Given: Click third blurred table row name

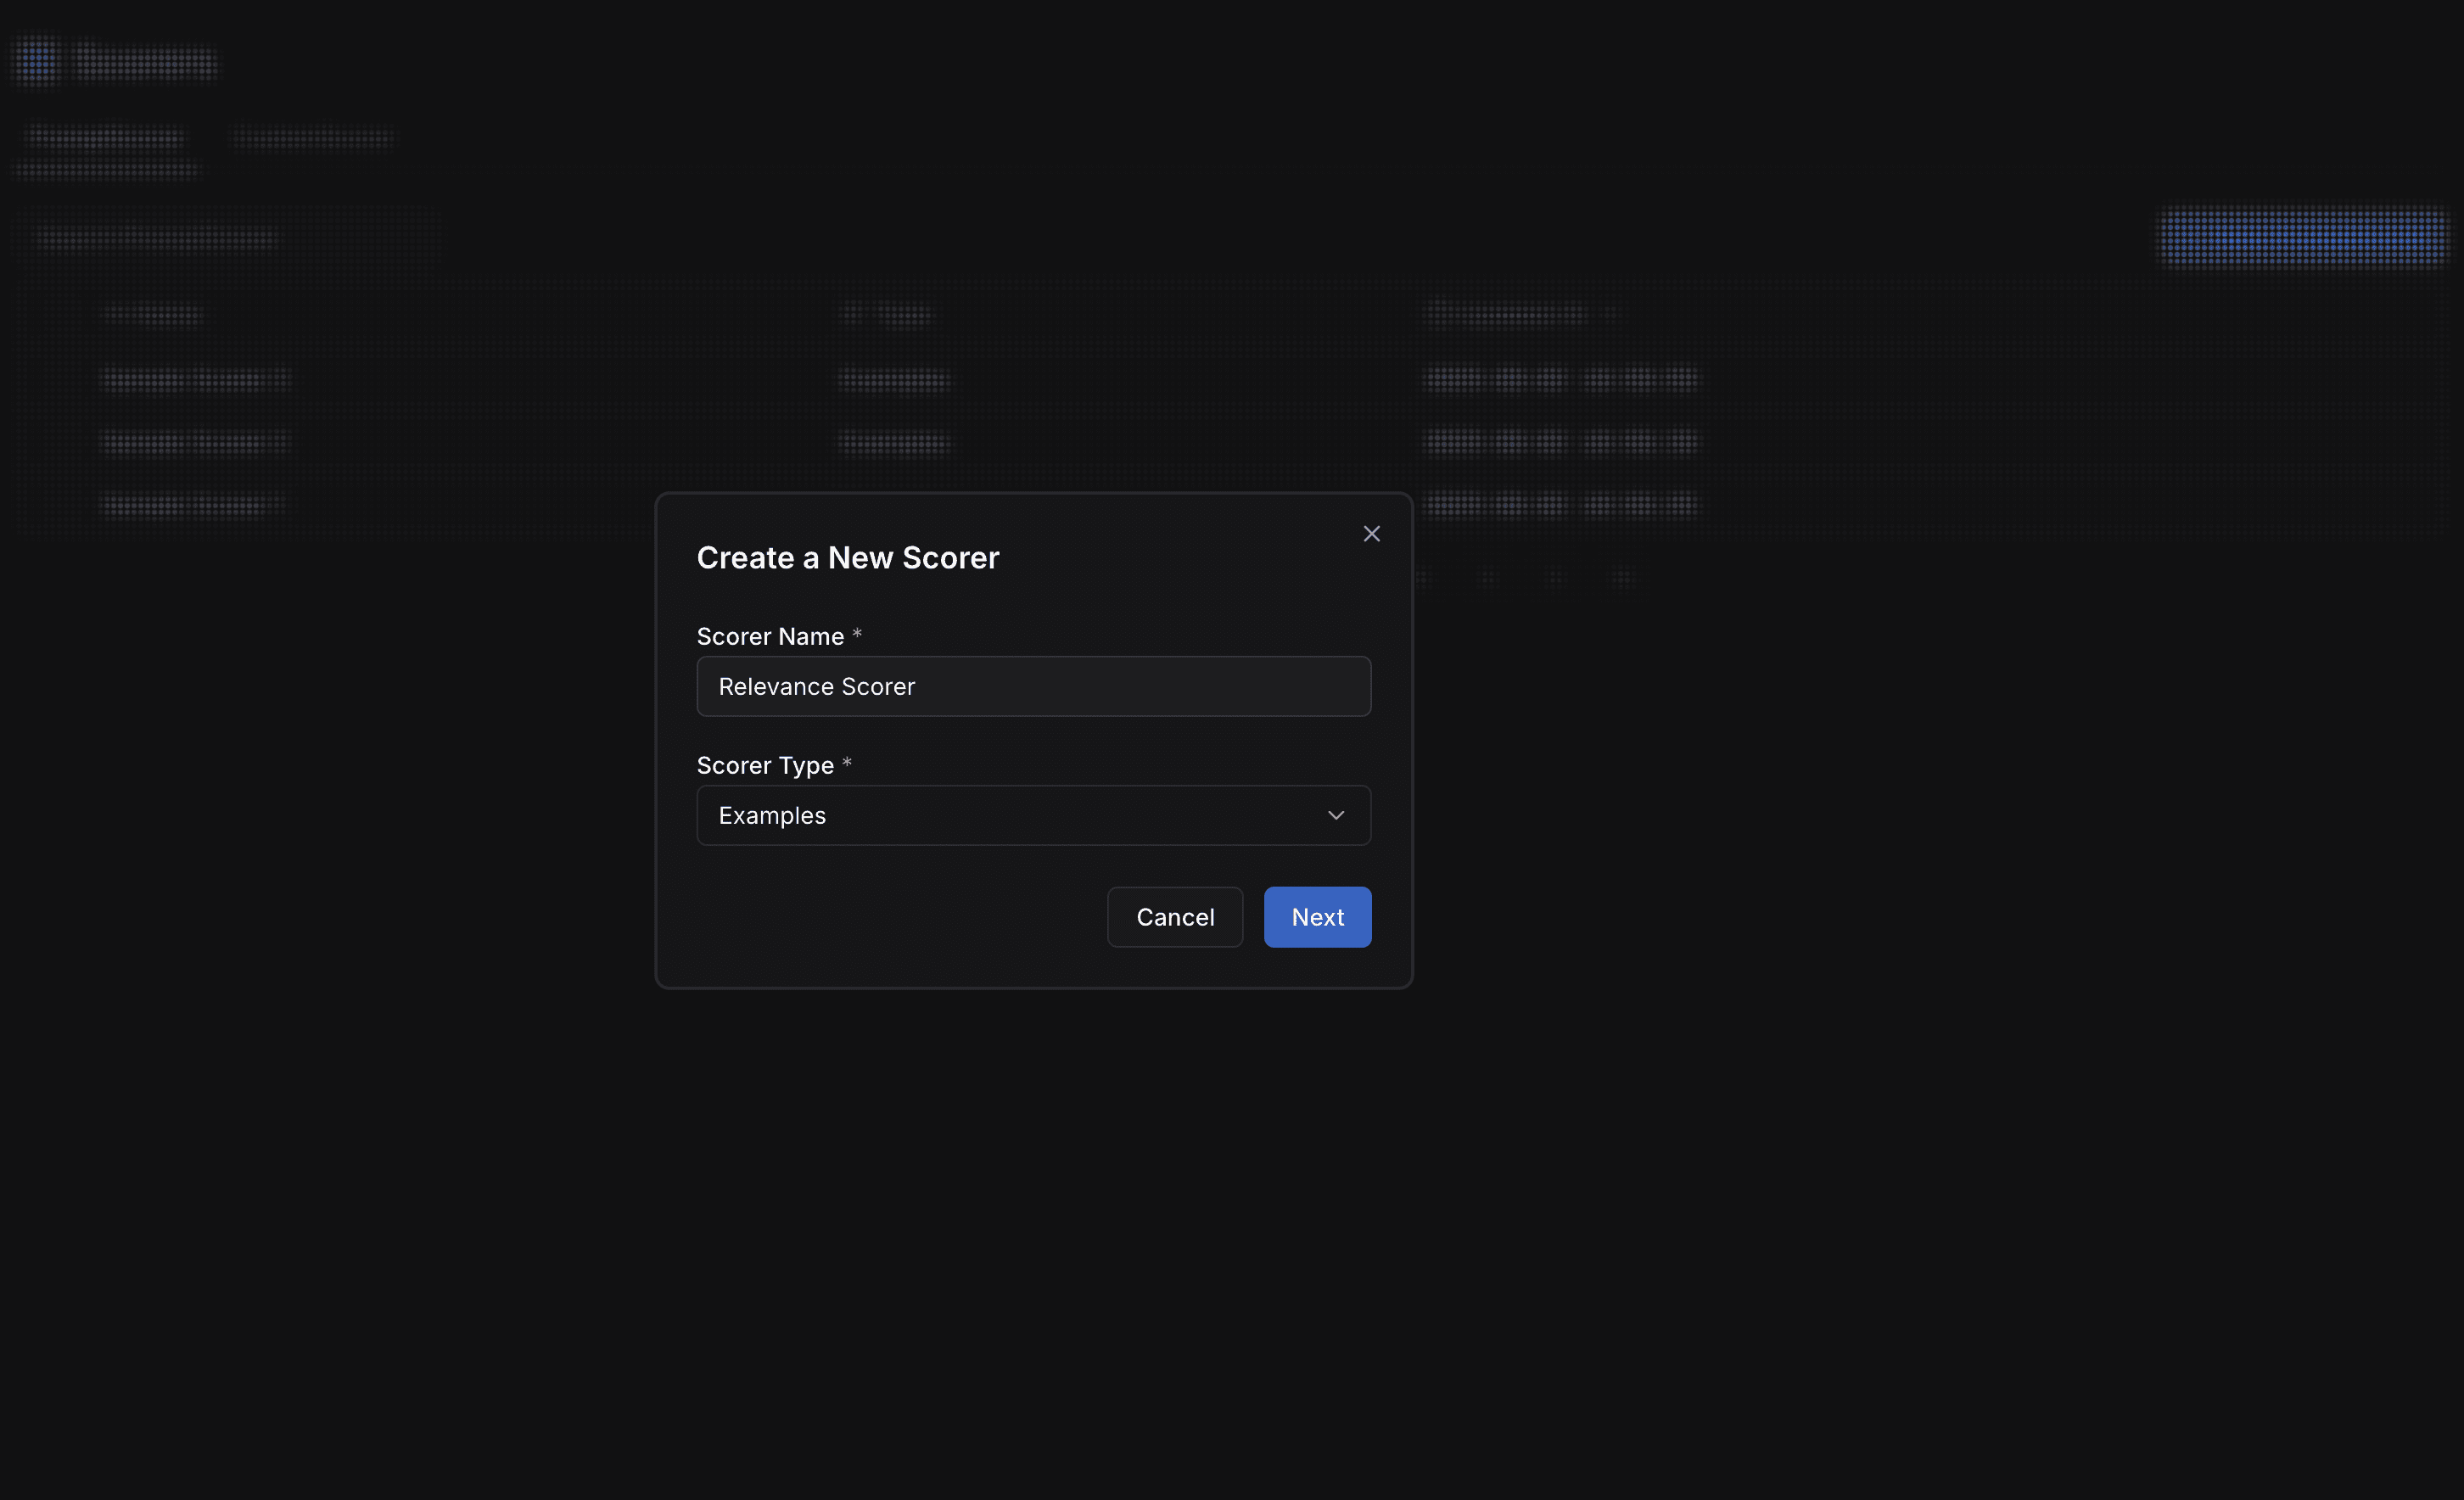Looking at the screenshot, I should (x=193, y=505).
